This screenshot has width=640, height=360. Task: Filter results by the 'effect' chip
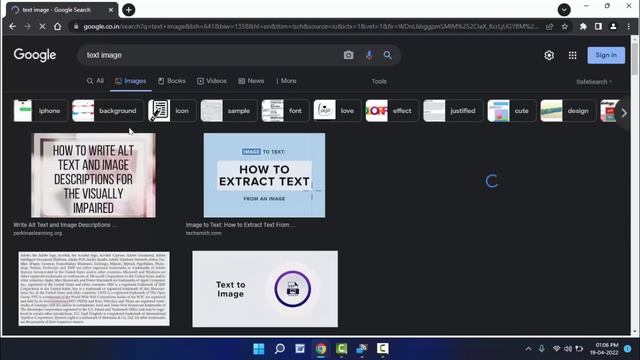(x=392, y=111)
